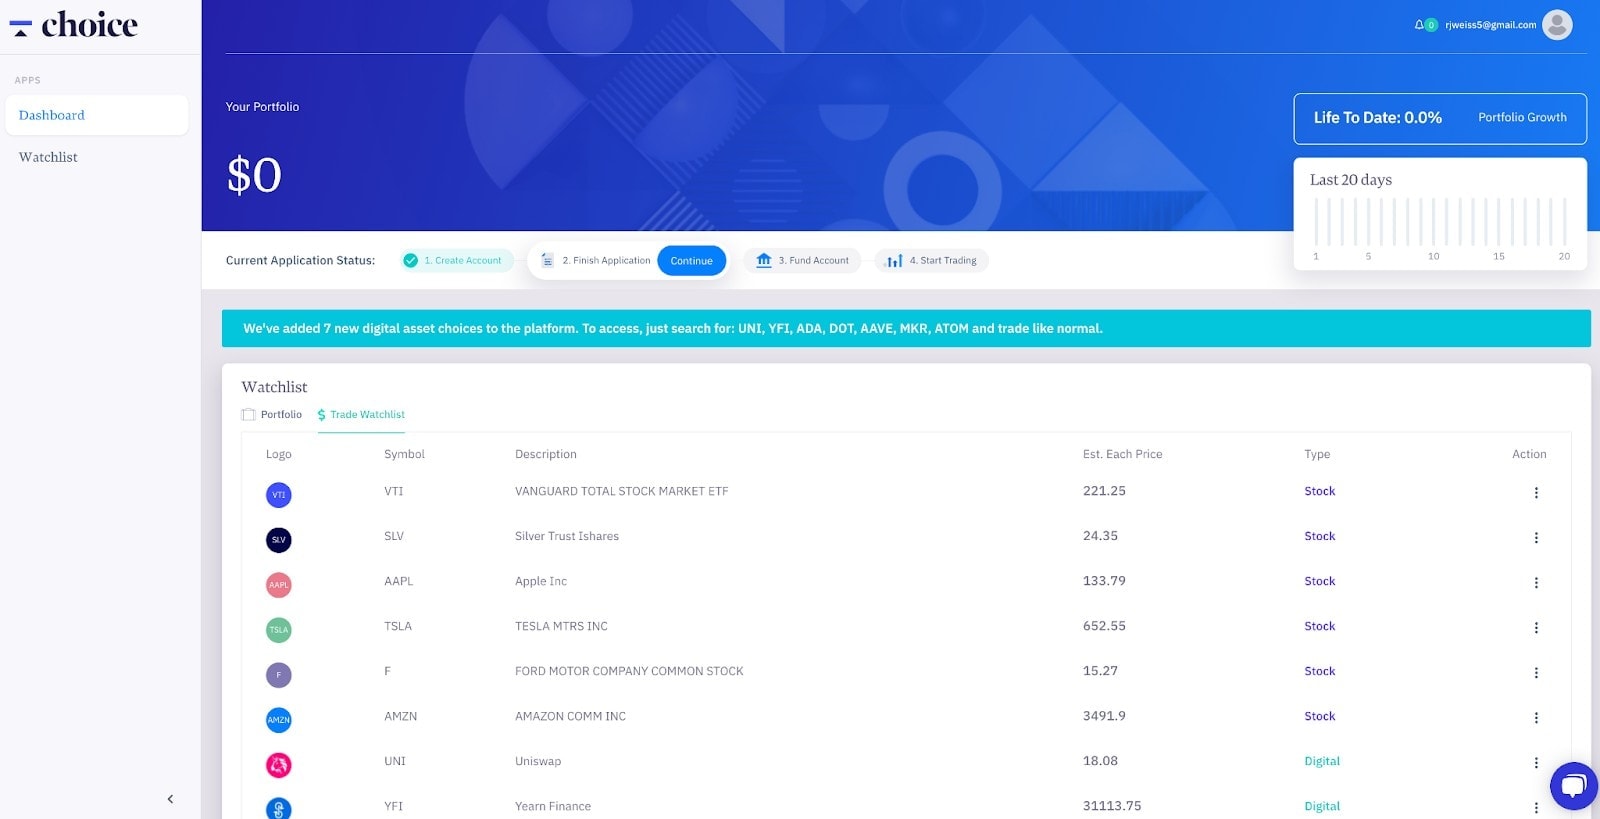
Task: Click the Yearn Finance logo icon
Action: 279,808
